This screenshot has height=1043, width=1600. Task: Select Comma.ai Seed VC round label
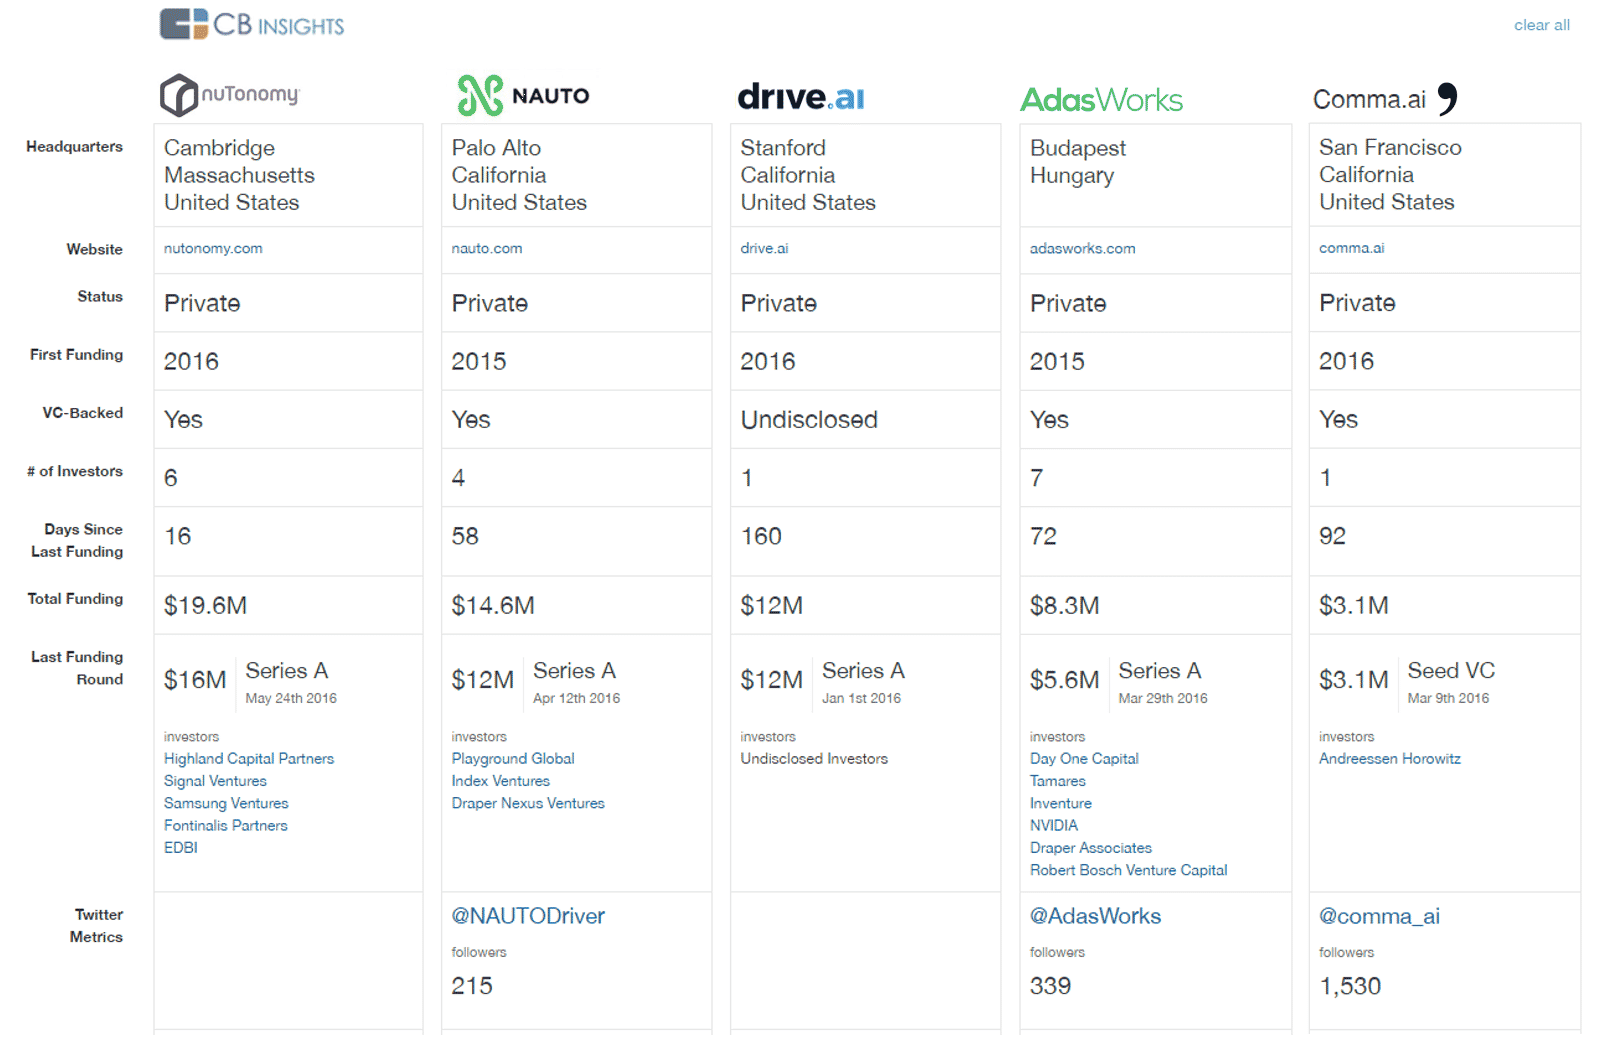1451,670
